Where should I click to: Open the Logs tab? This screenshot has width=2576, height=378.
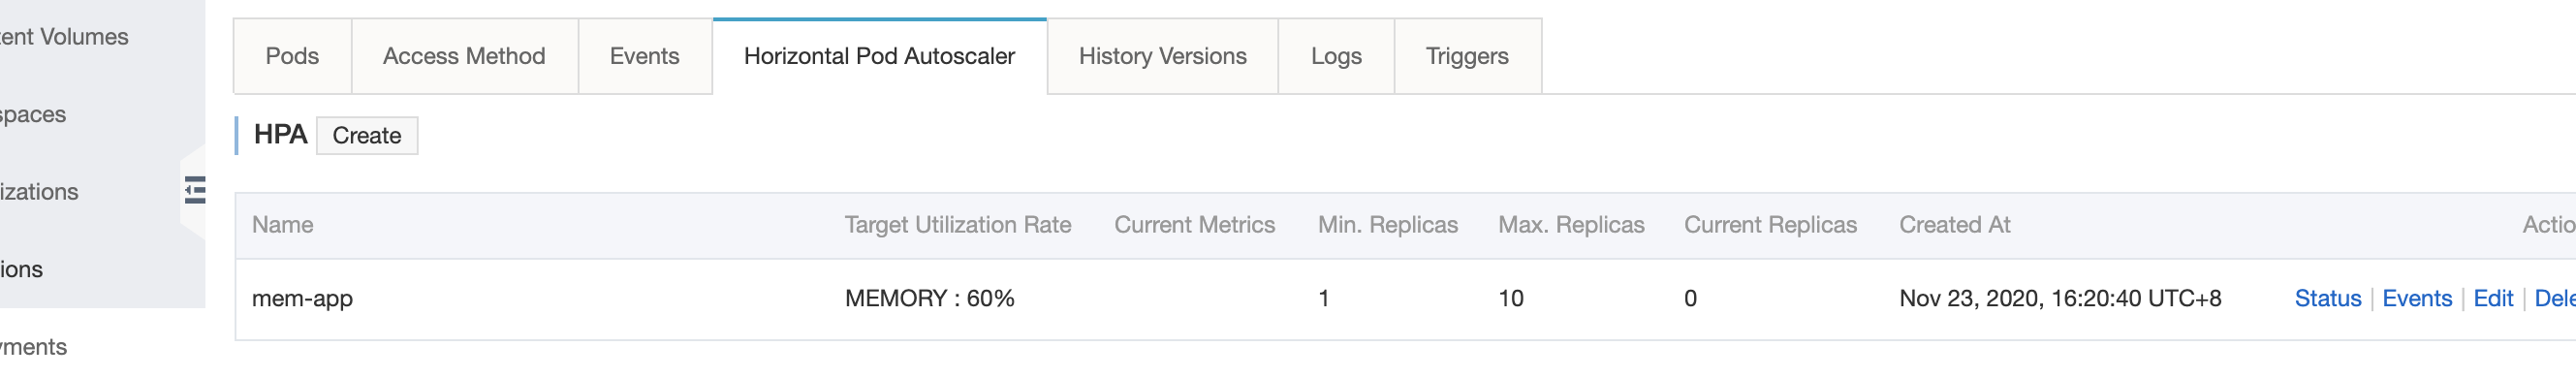pos(1336,56)
